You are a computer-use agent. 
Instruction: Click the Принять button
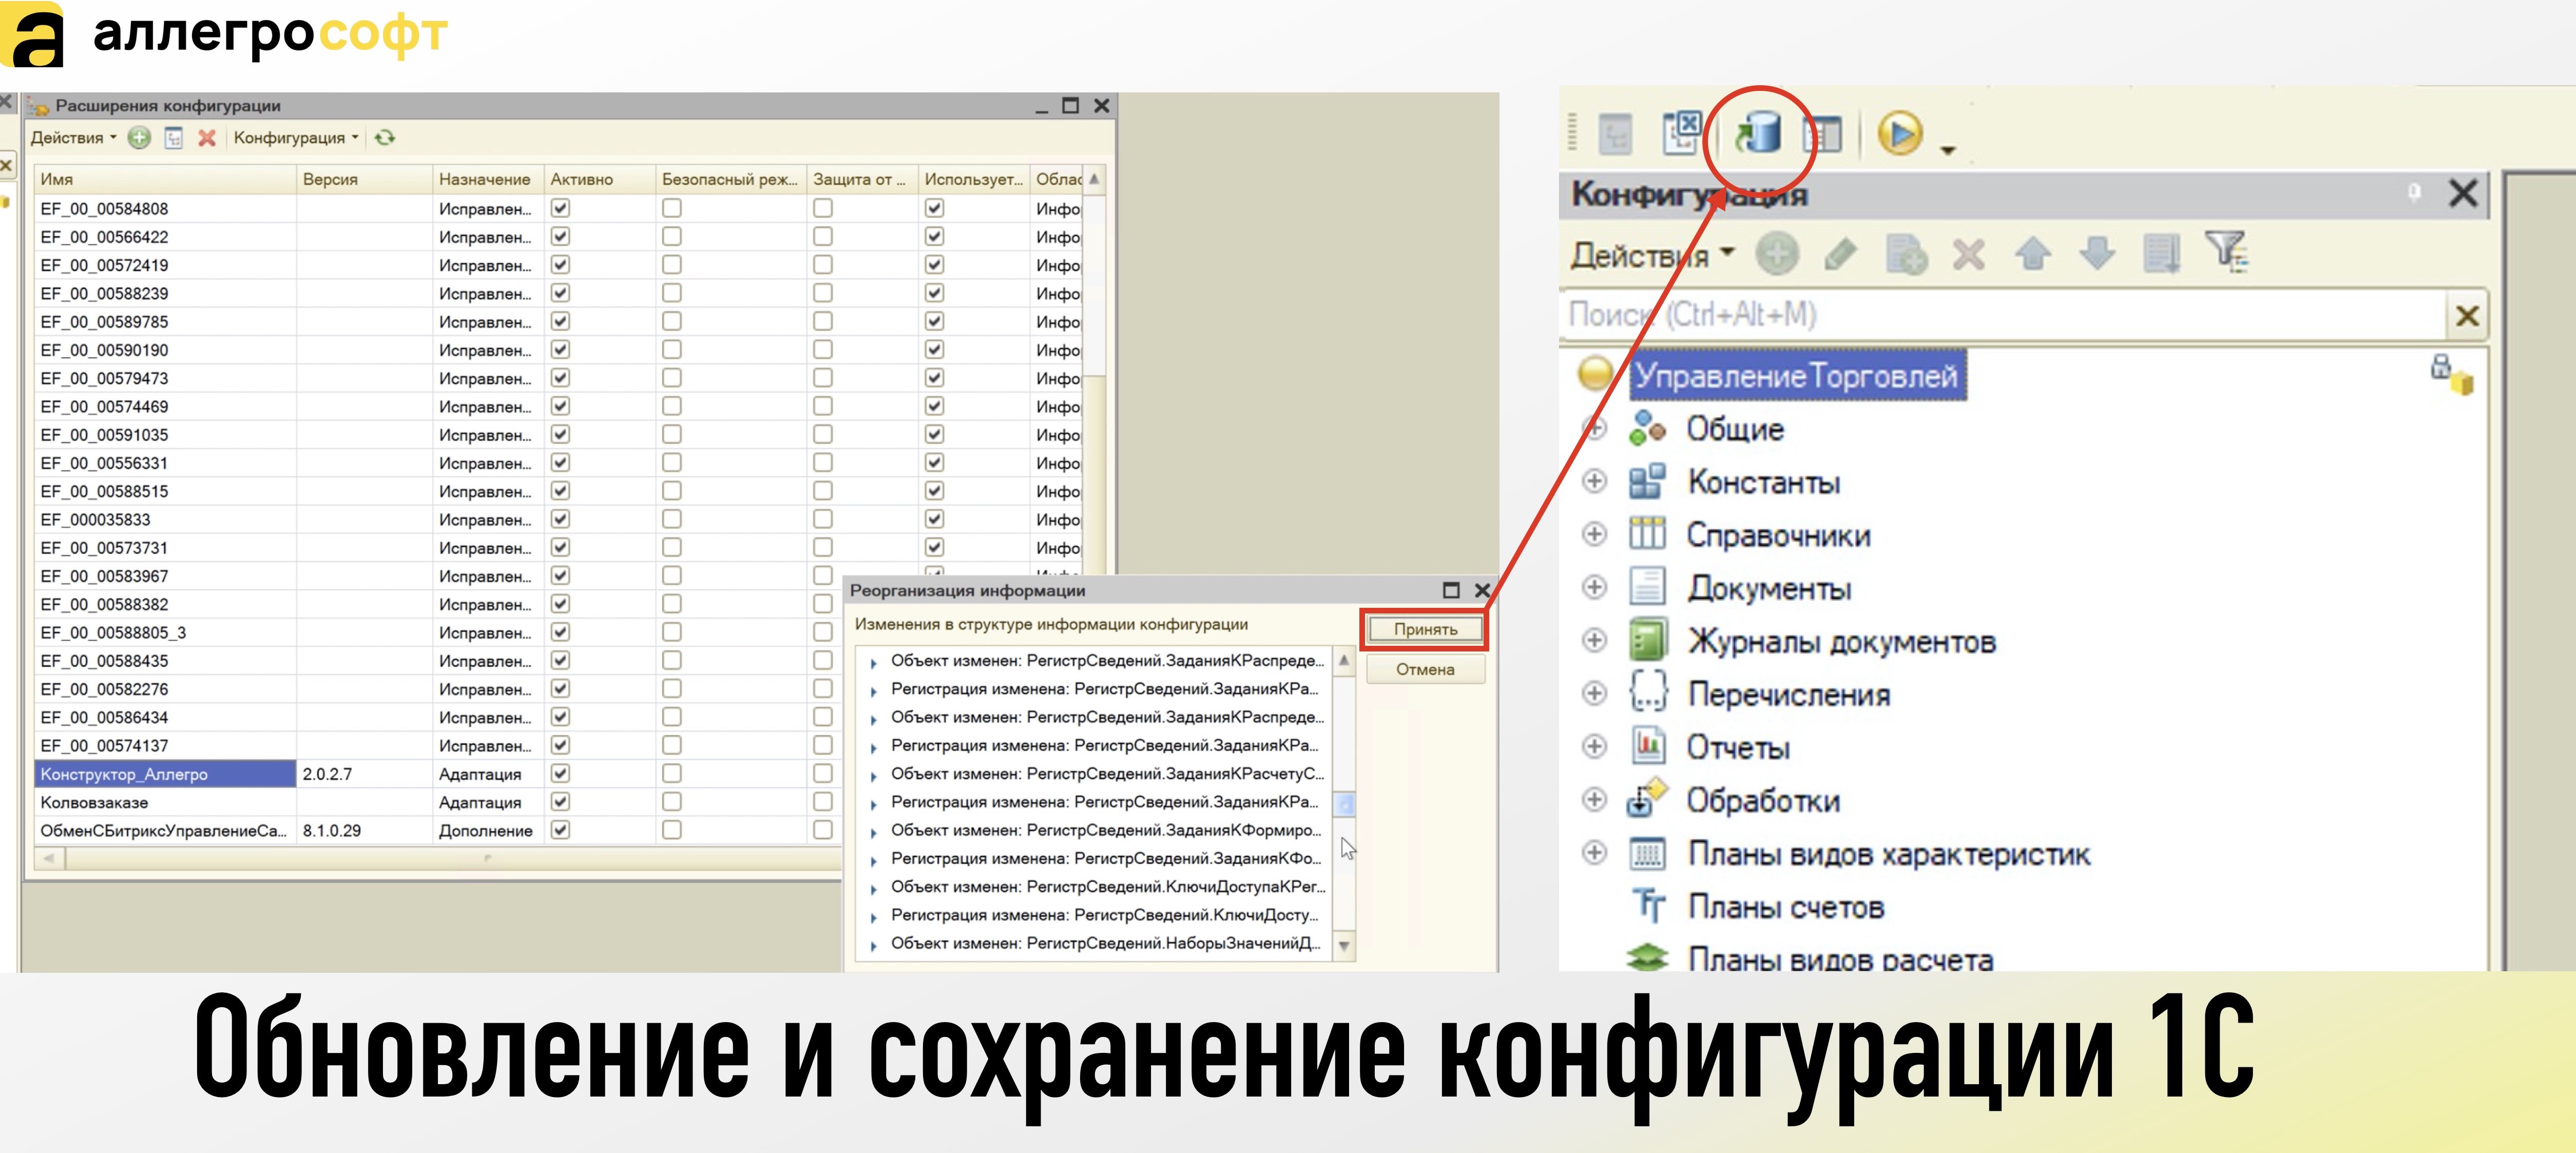click(x=1425, y=629)
